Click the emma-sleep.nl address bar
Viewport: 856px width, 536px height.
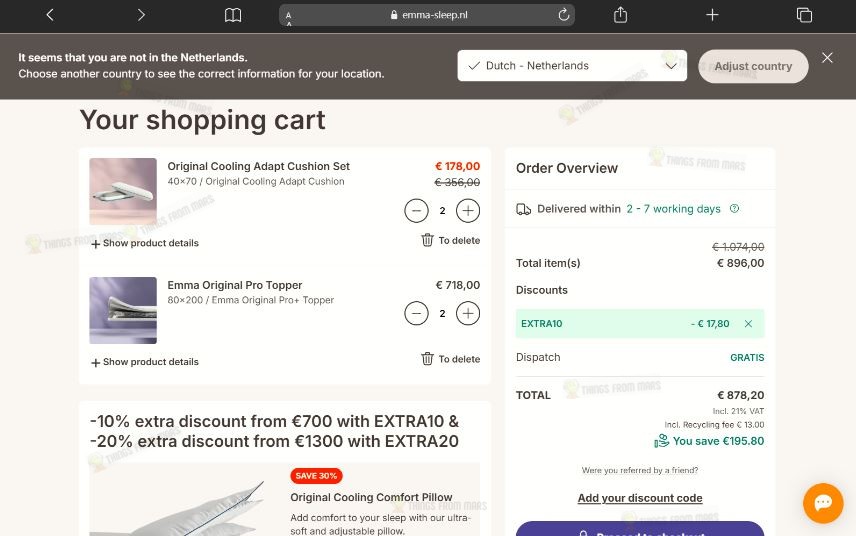coord(426,15)
